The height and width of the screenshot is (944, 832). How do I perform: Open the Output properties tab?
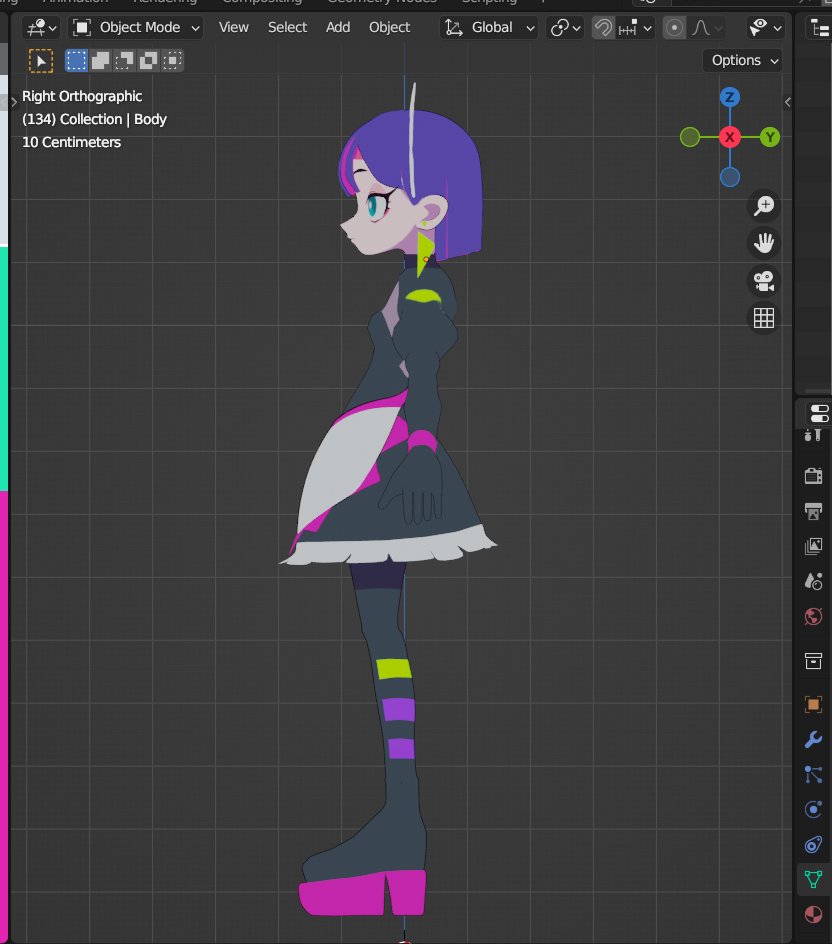pos(813,511)
